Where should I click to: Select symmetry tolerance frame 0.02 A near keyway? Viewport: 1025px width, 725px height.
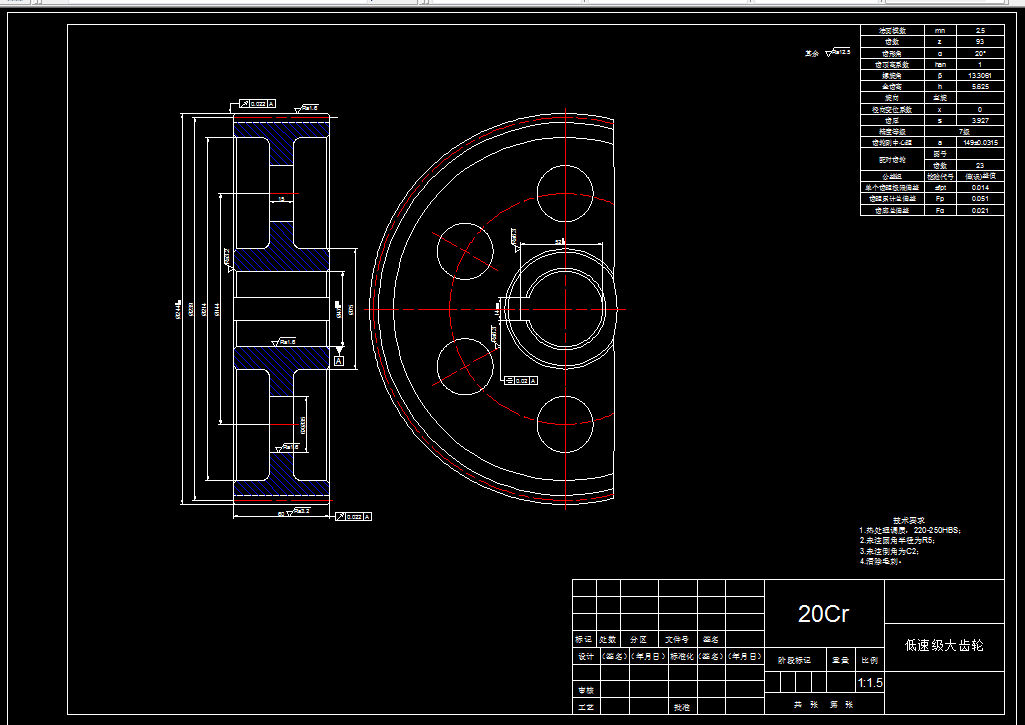521,380
